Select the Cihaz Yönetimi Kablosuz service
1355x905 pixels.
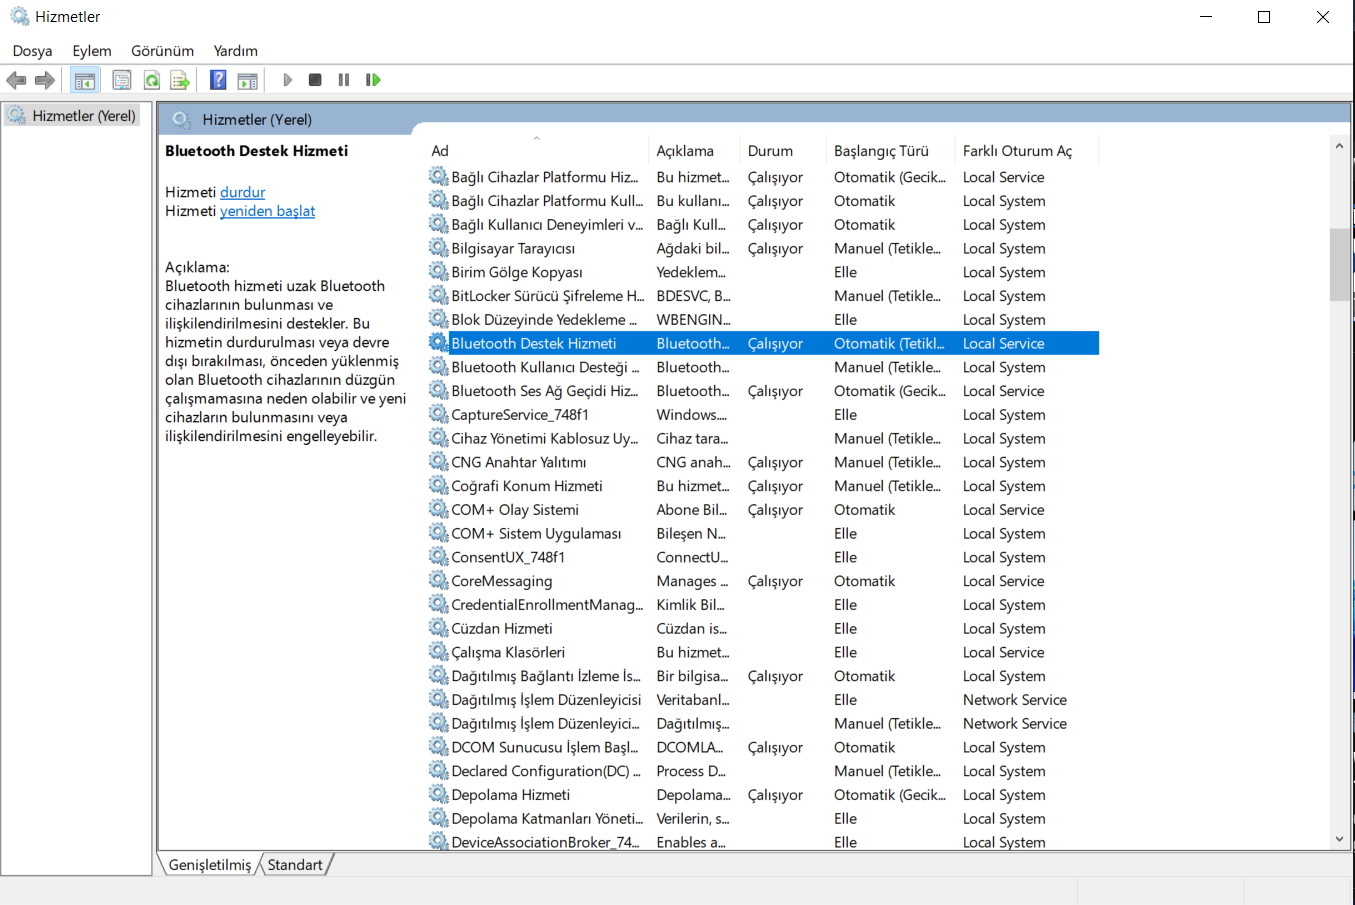764,438
